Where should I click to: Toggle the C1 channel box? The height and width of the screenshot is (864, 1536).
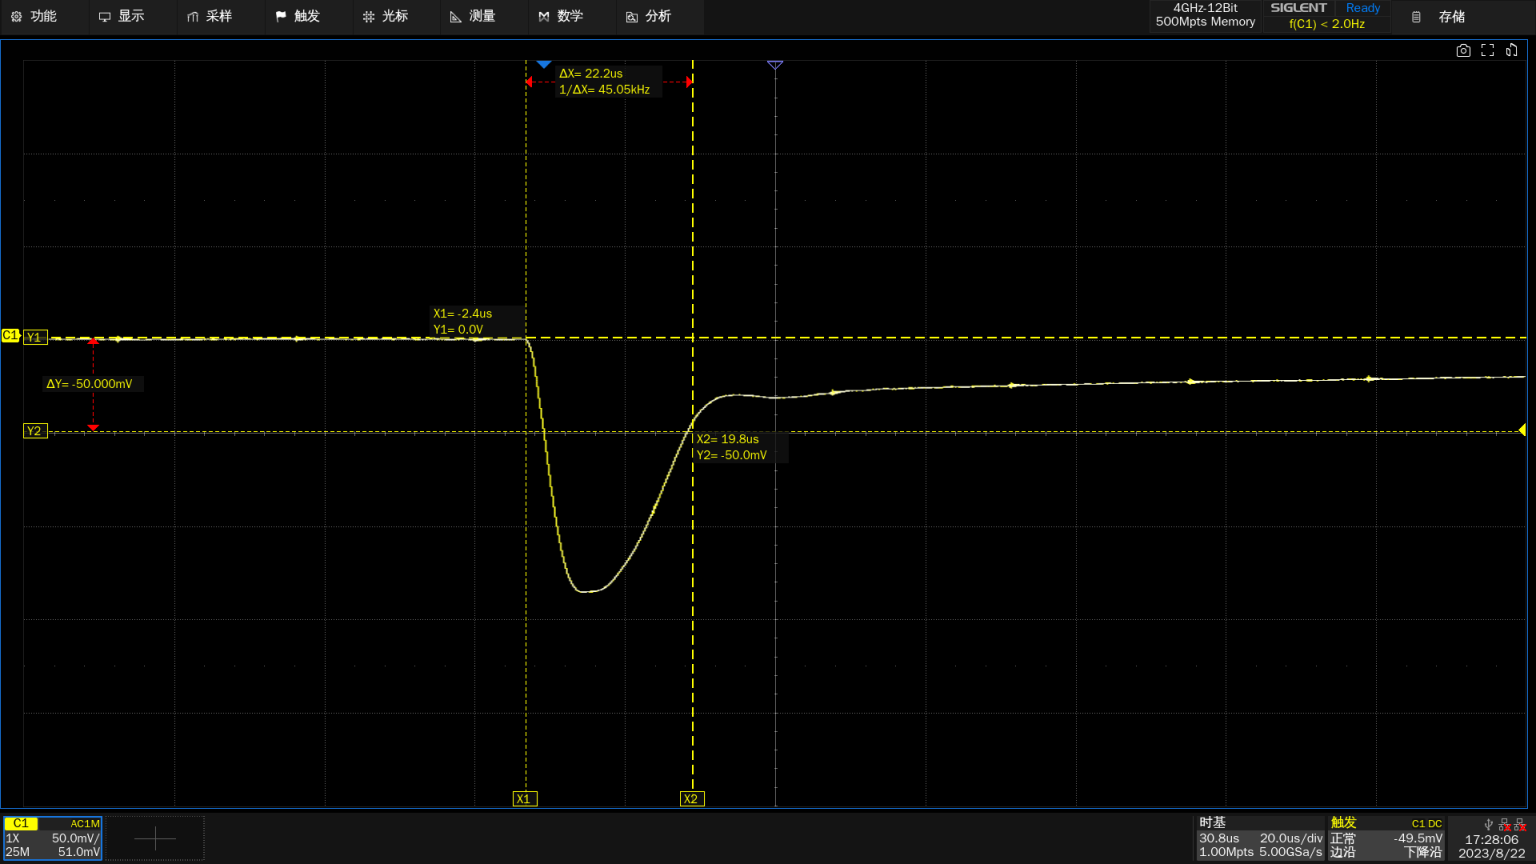click(x=52, y=838)
